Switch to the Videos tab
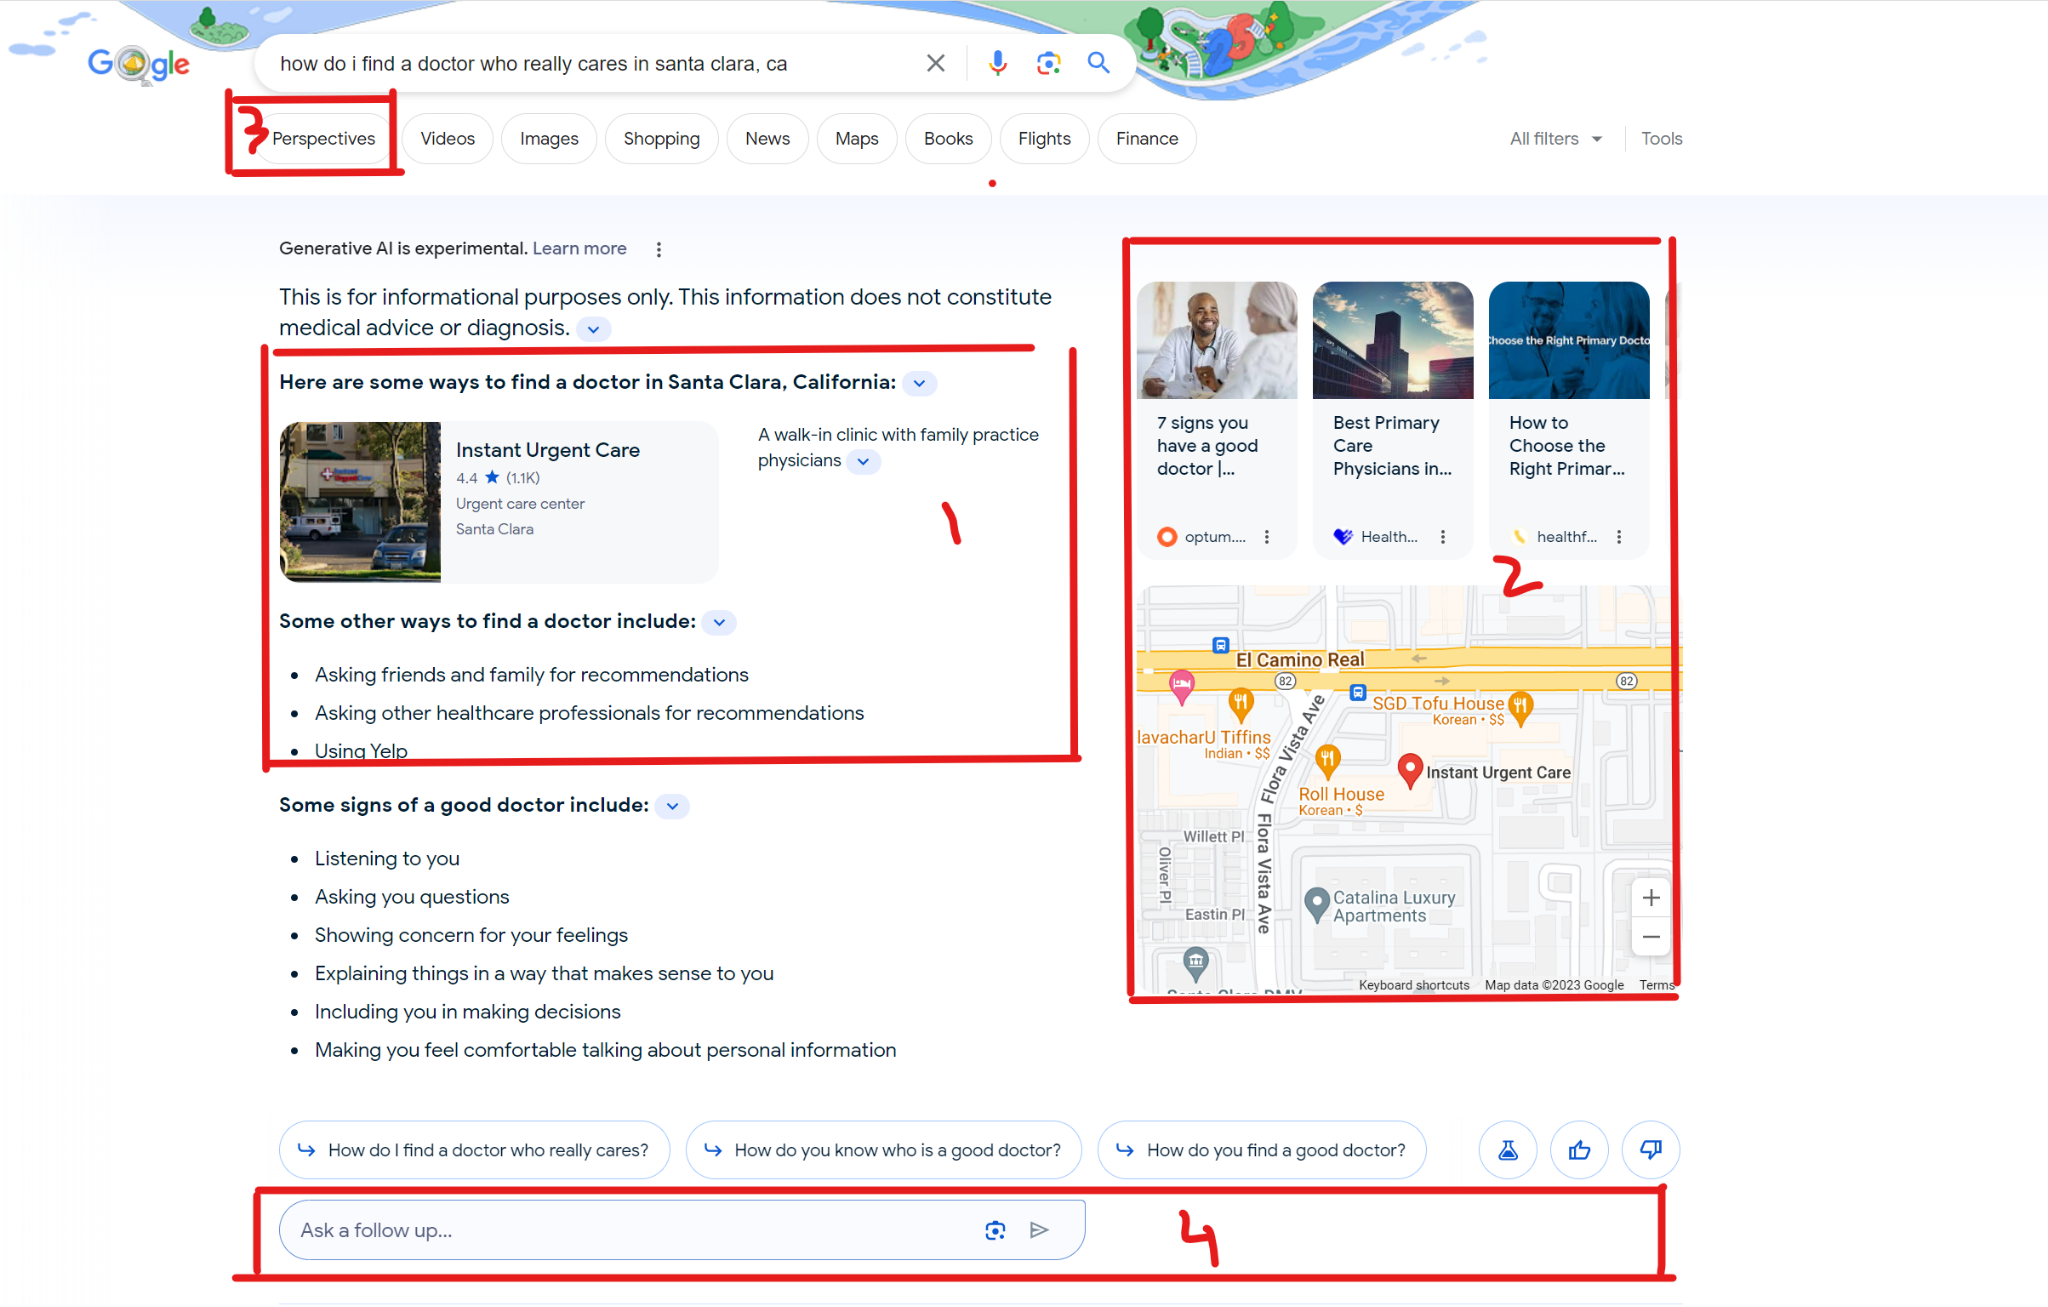Viewport: 2048px width, 1307px height. click(447, 139)
